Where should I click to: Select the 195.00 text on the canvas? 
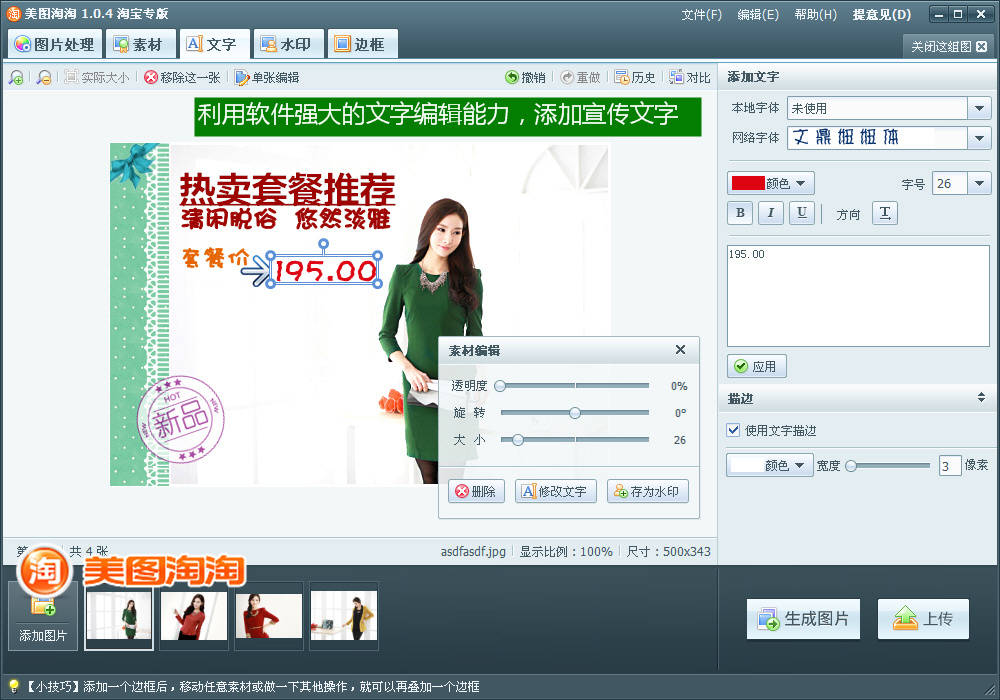(x=325, y=270)
